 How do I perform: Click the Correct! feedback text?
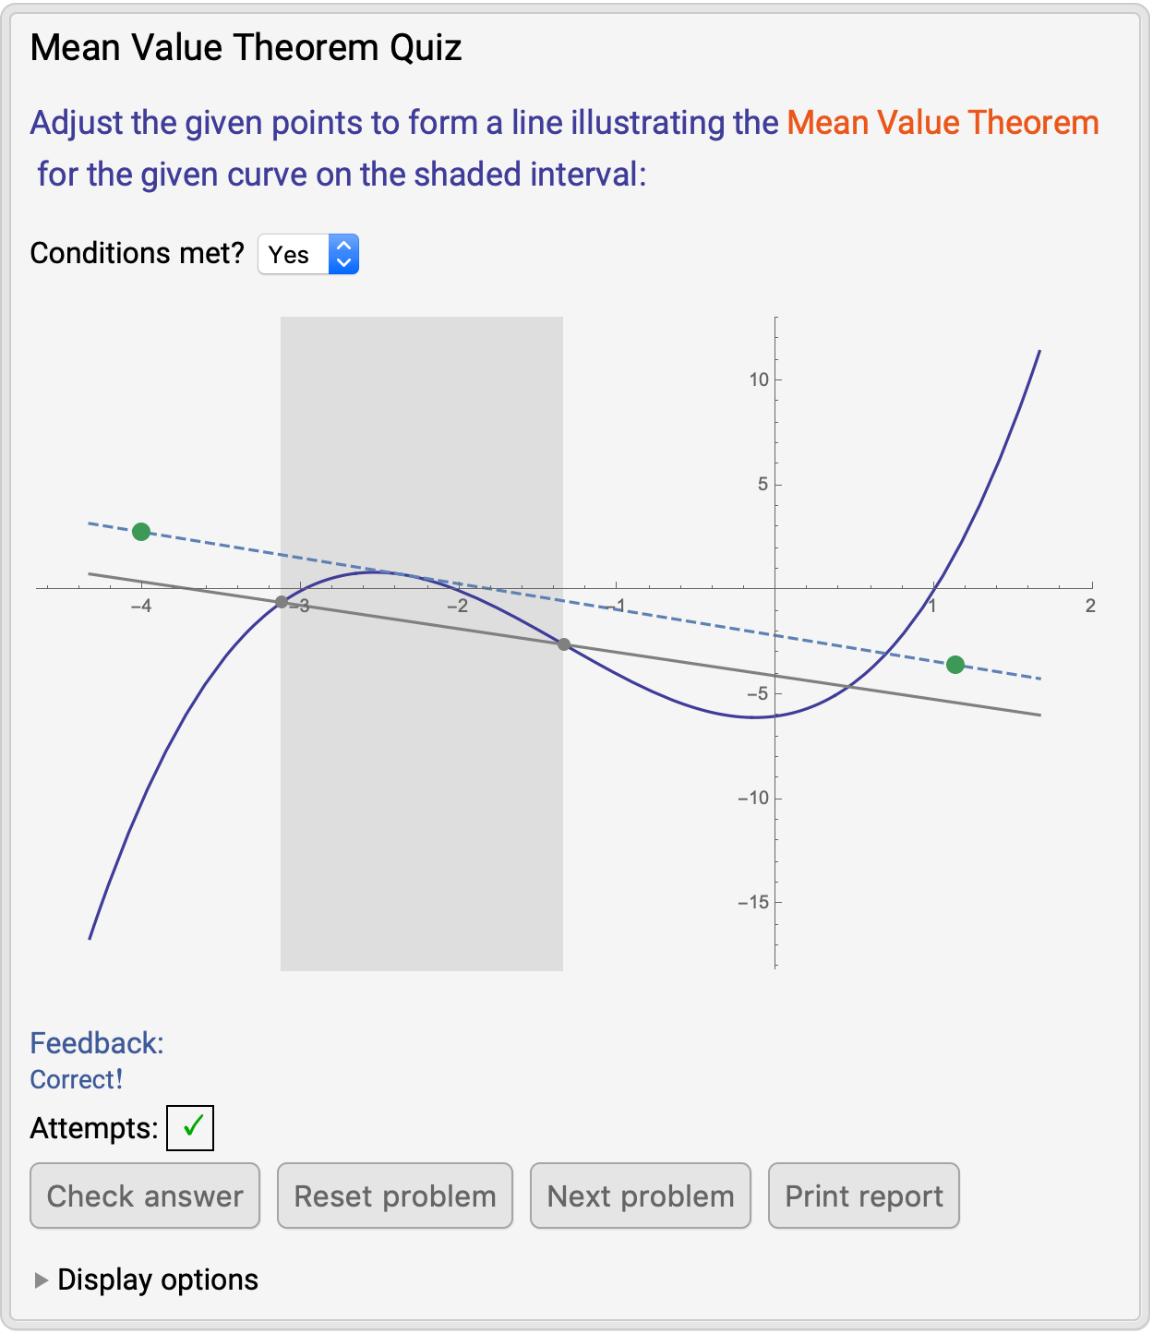click(x=76, y=1080)
